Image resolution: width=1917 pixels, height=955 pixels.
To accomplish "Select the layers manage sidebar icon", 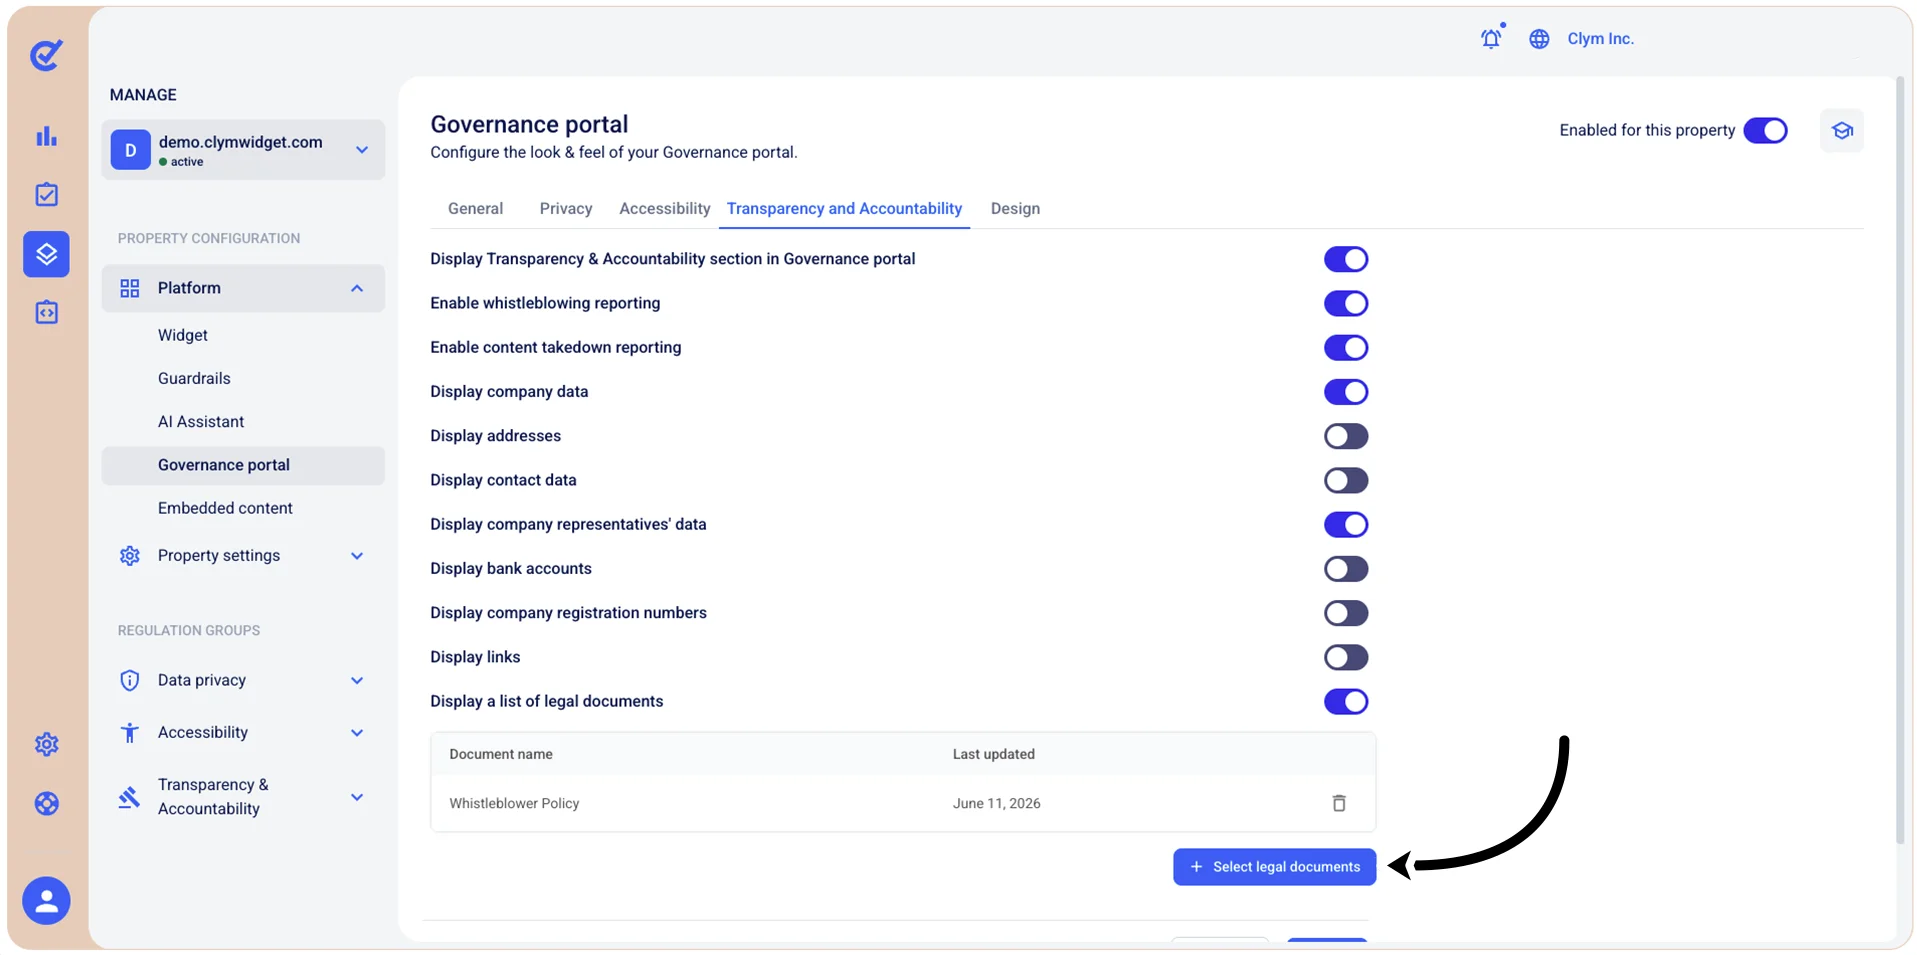I will coord(46,254).
